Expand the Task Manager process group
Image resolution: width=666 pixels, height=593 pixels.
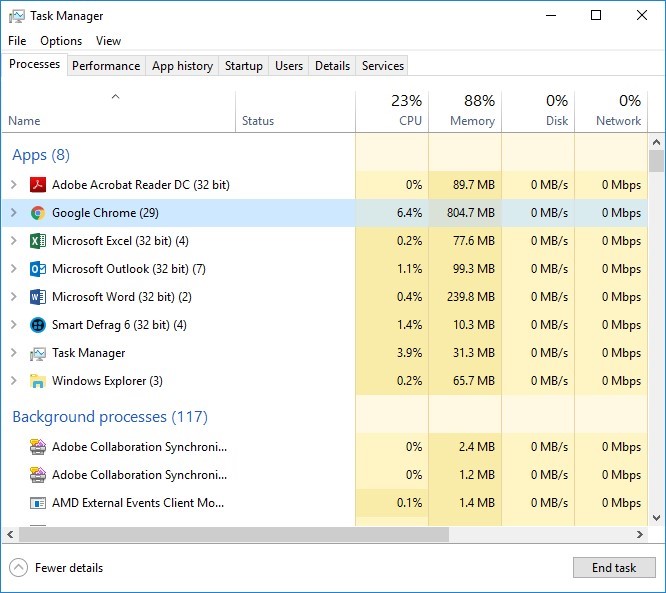[x=14, y=353]
